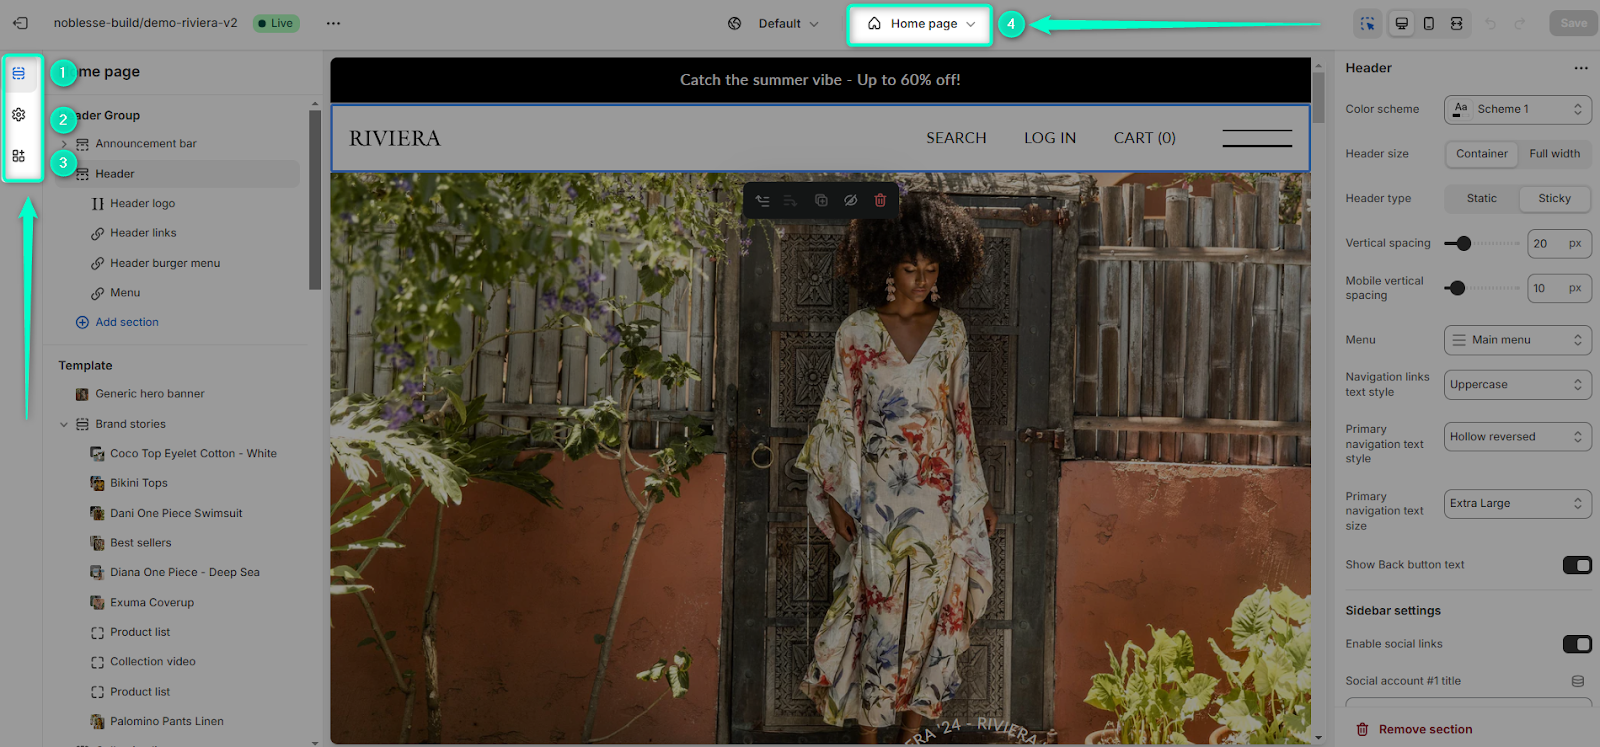Open the Default market dropdown

click(788, 24)
